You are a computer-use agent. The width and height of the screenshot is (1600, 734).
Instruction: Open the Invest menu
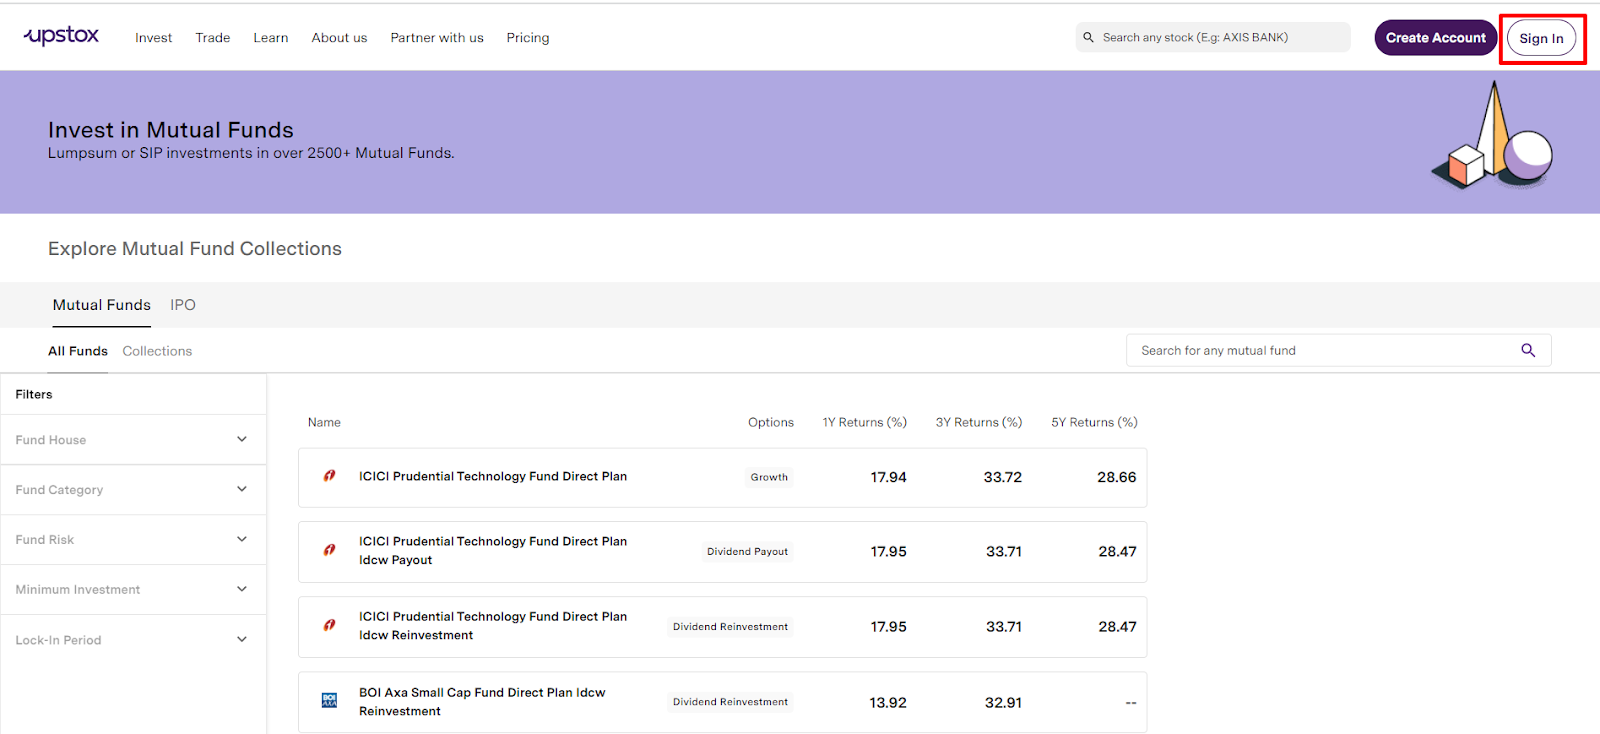(153, 38)
